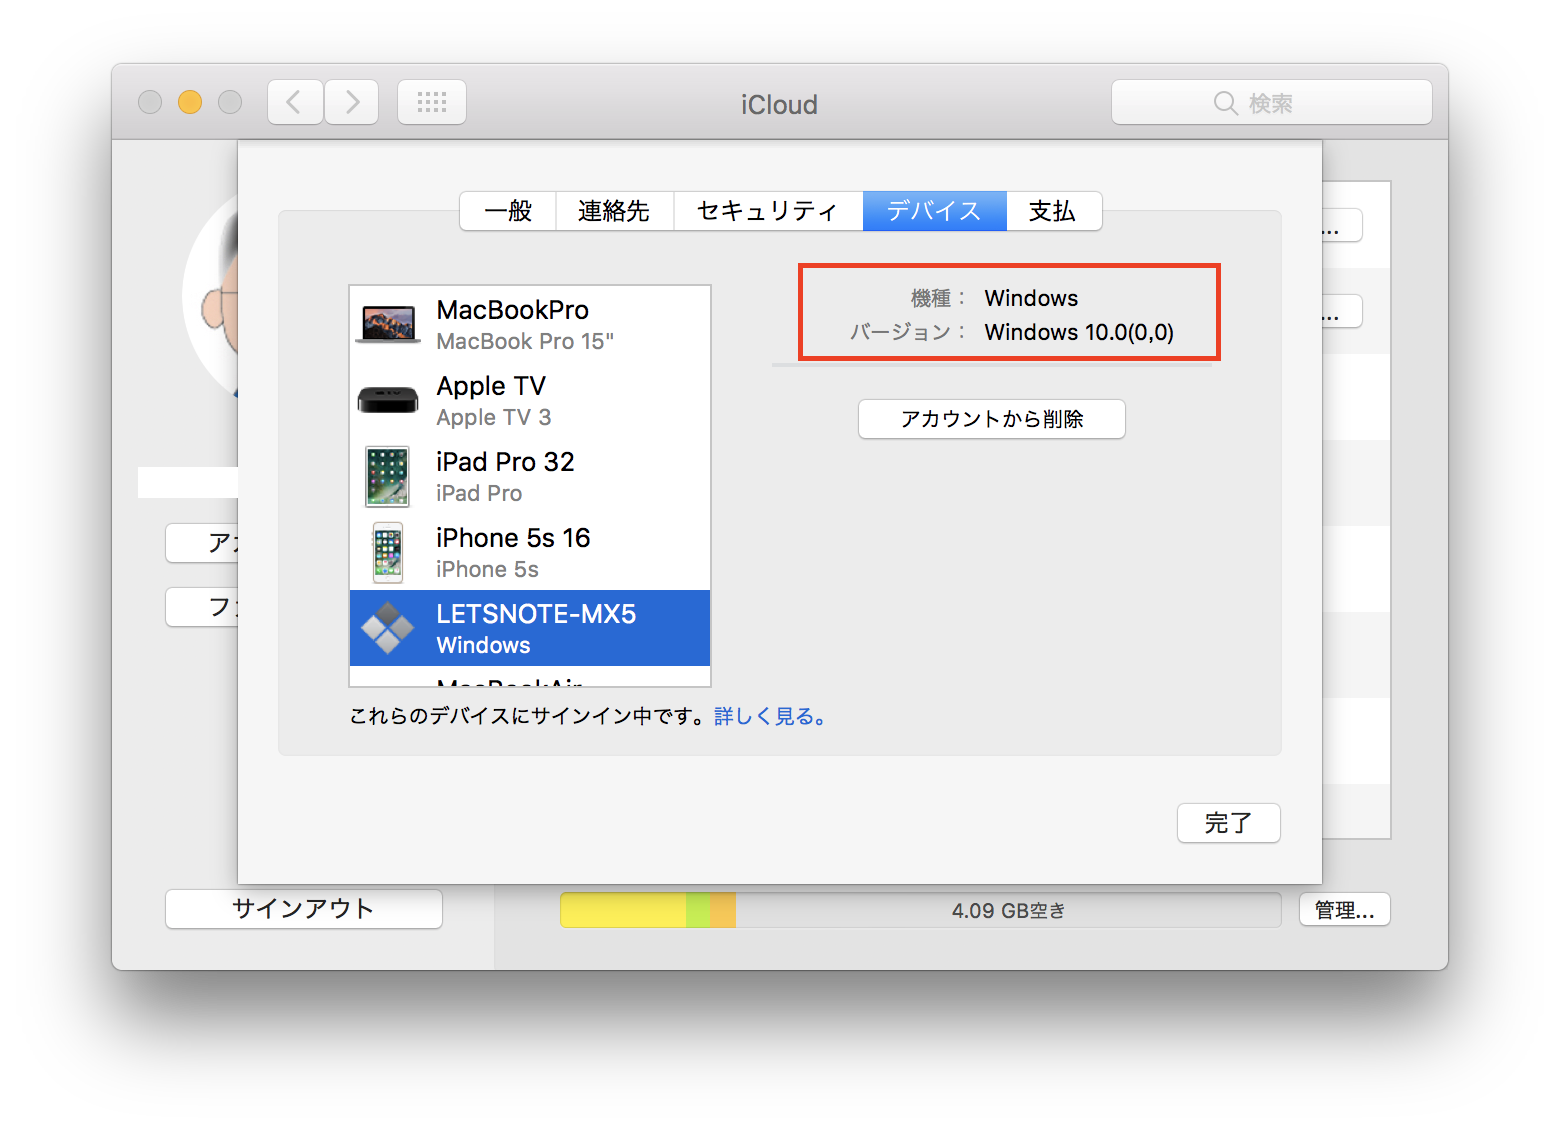Go back with the toolbar back arrow
Screen dimensions: 1560x1130
coord(295,102)
